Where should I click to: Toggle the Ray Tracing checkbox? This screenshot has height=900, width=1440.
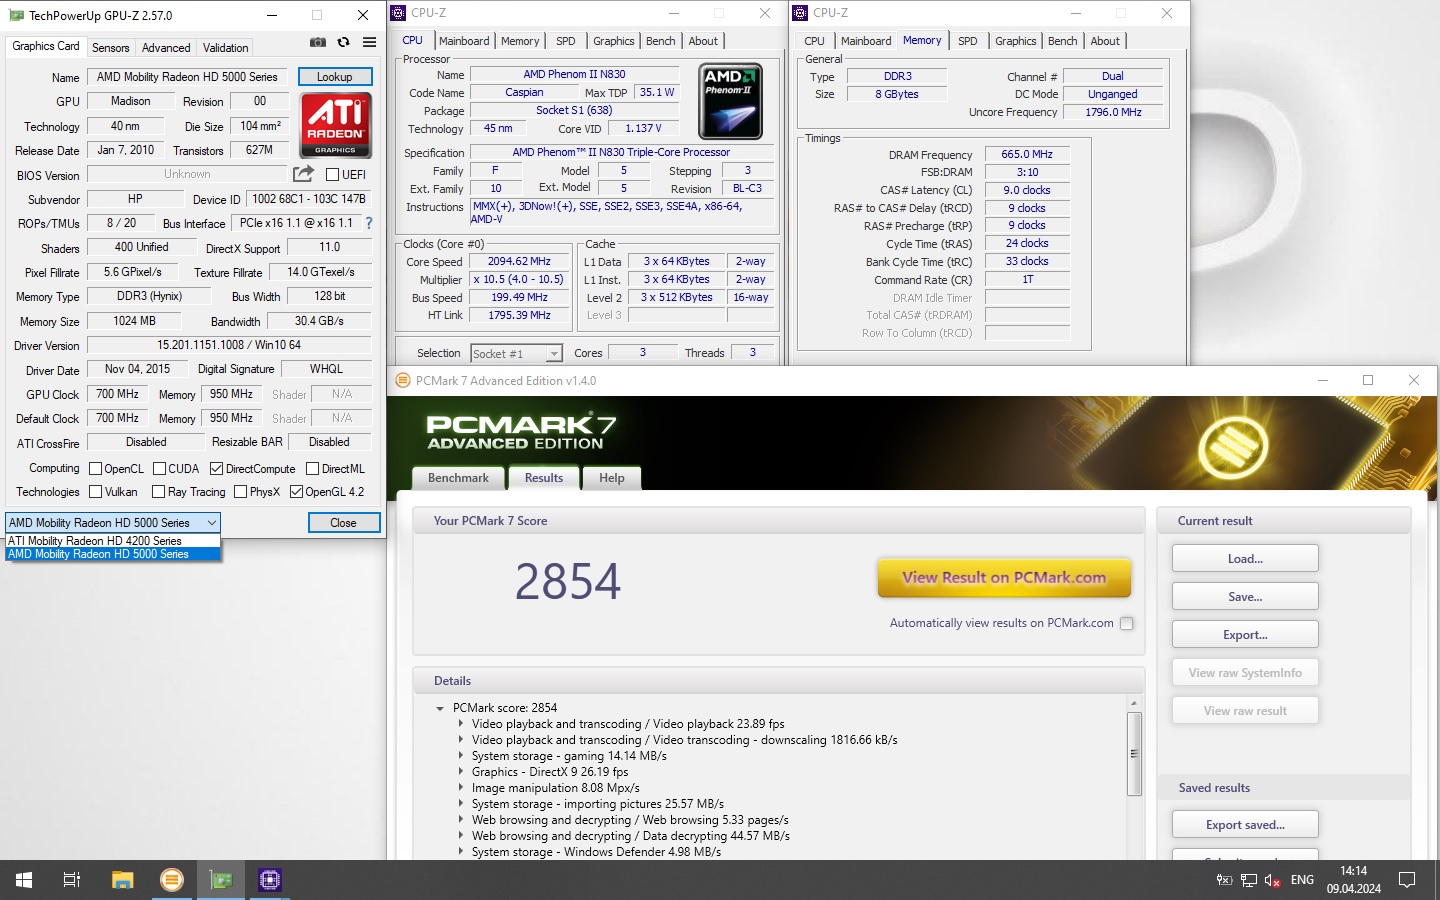(158, 491)
